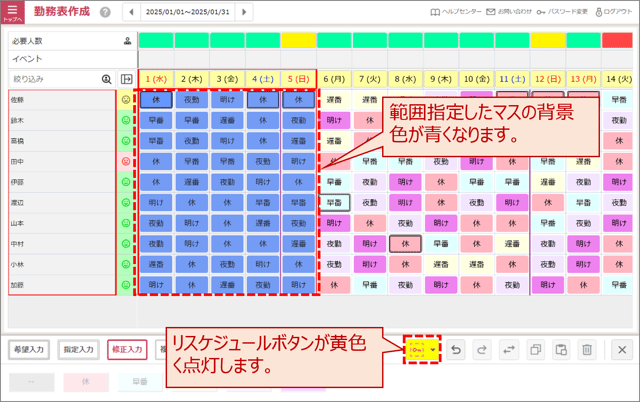Click the swap shifts icon
This screenshot has height=402, width=640.
coord(508,349)
